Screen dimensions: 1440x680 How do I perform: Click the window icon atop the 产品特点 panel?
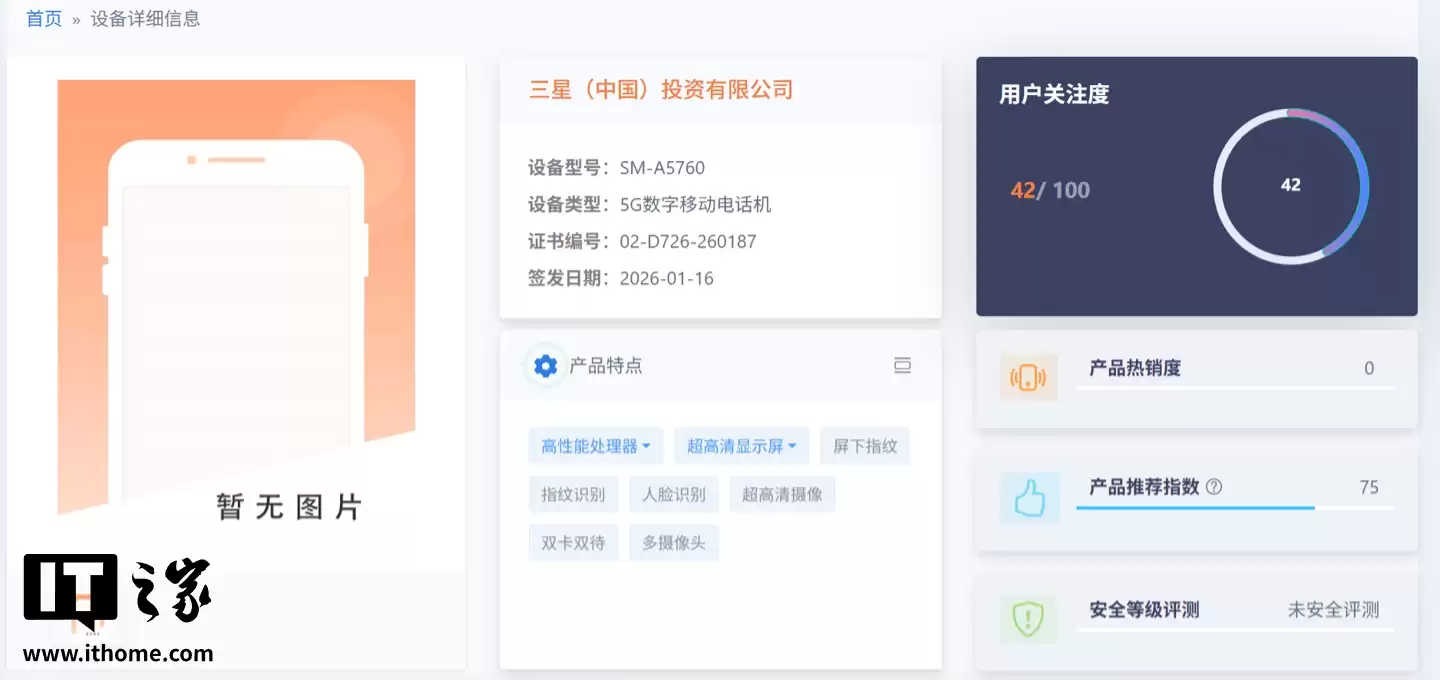[x=902, y=365]
